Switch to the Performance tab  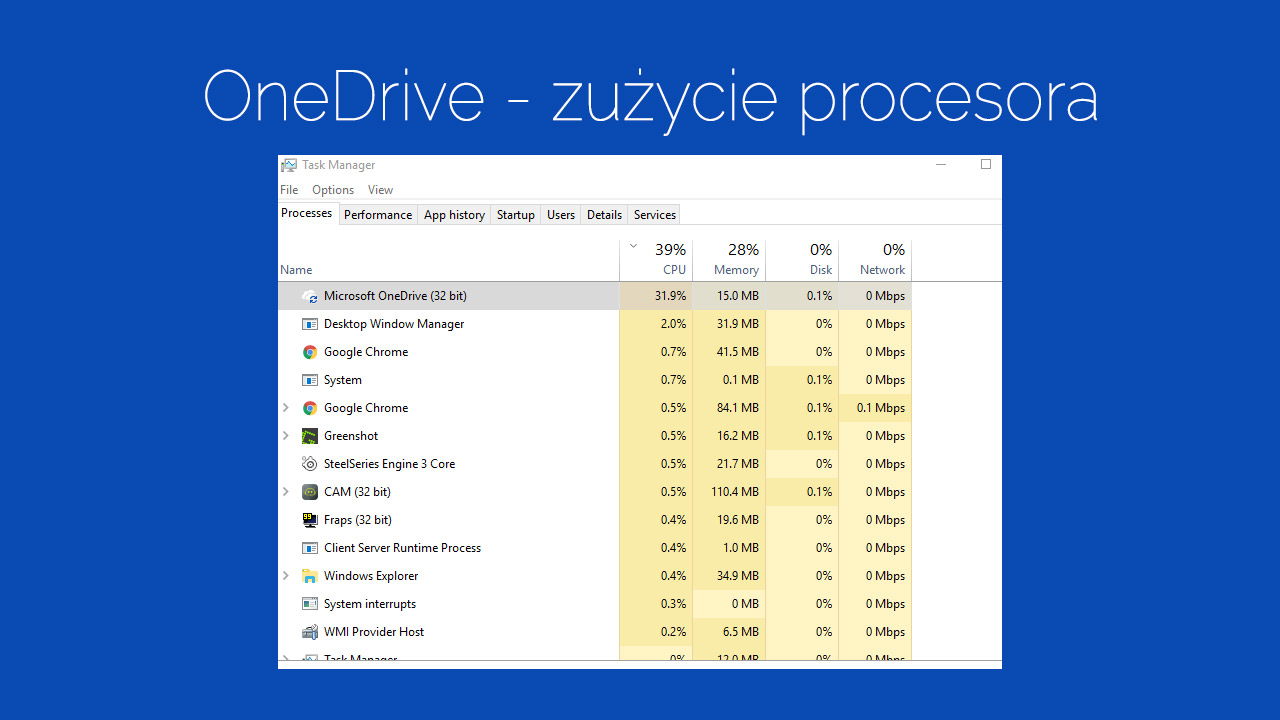click(378, 215)
